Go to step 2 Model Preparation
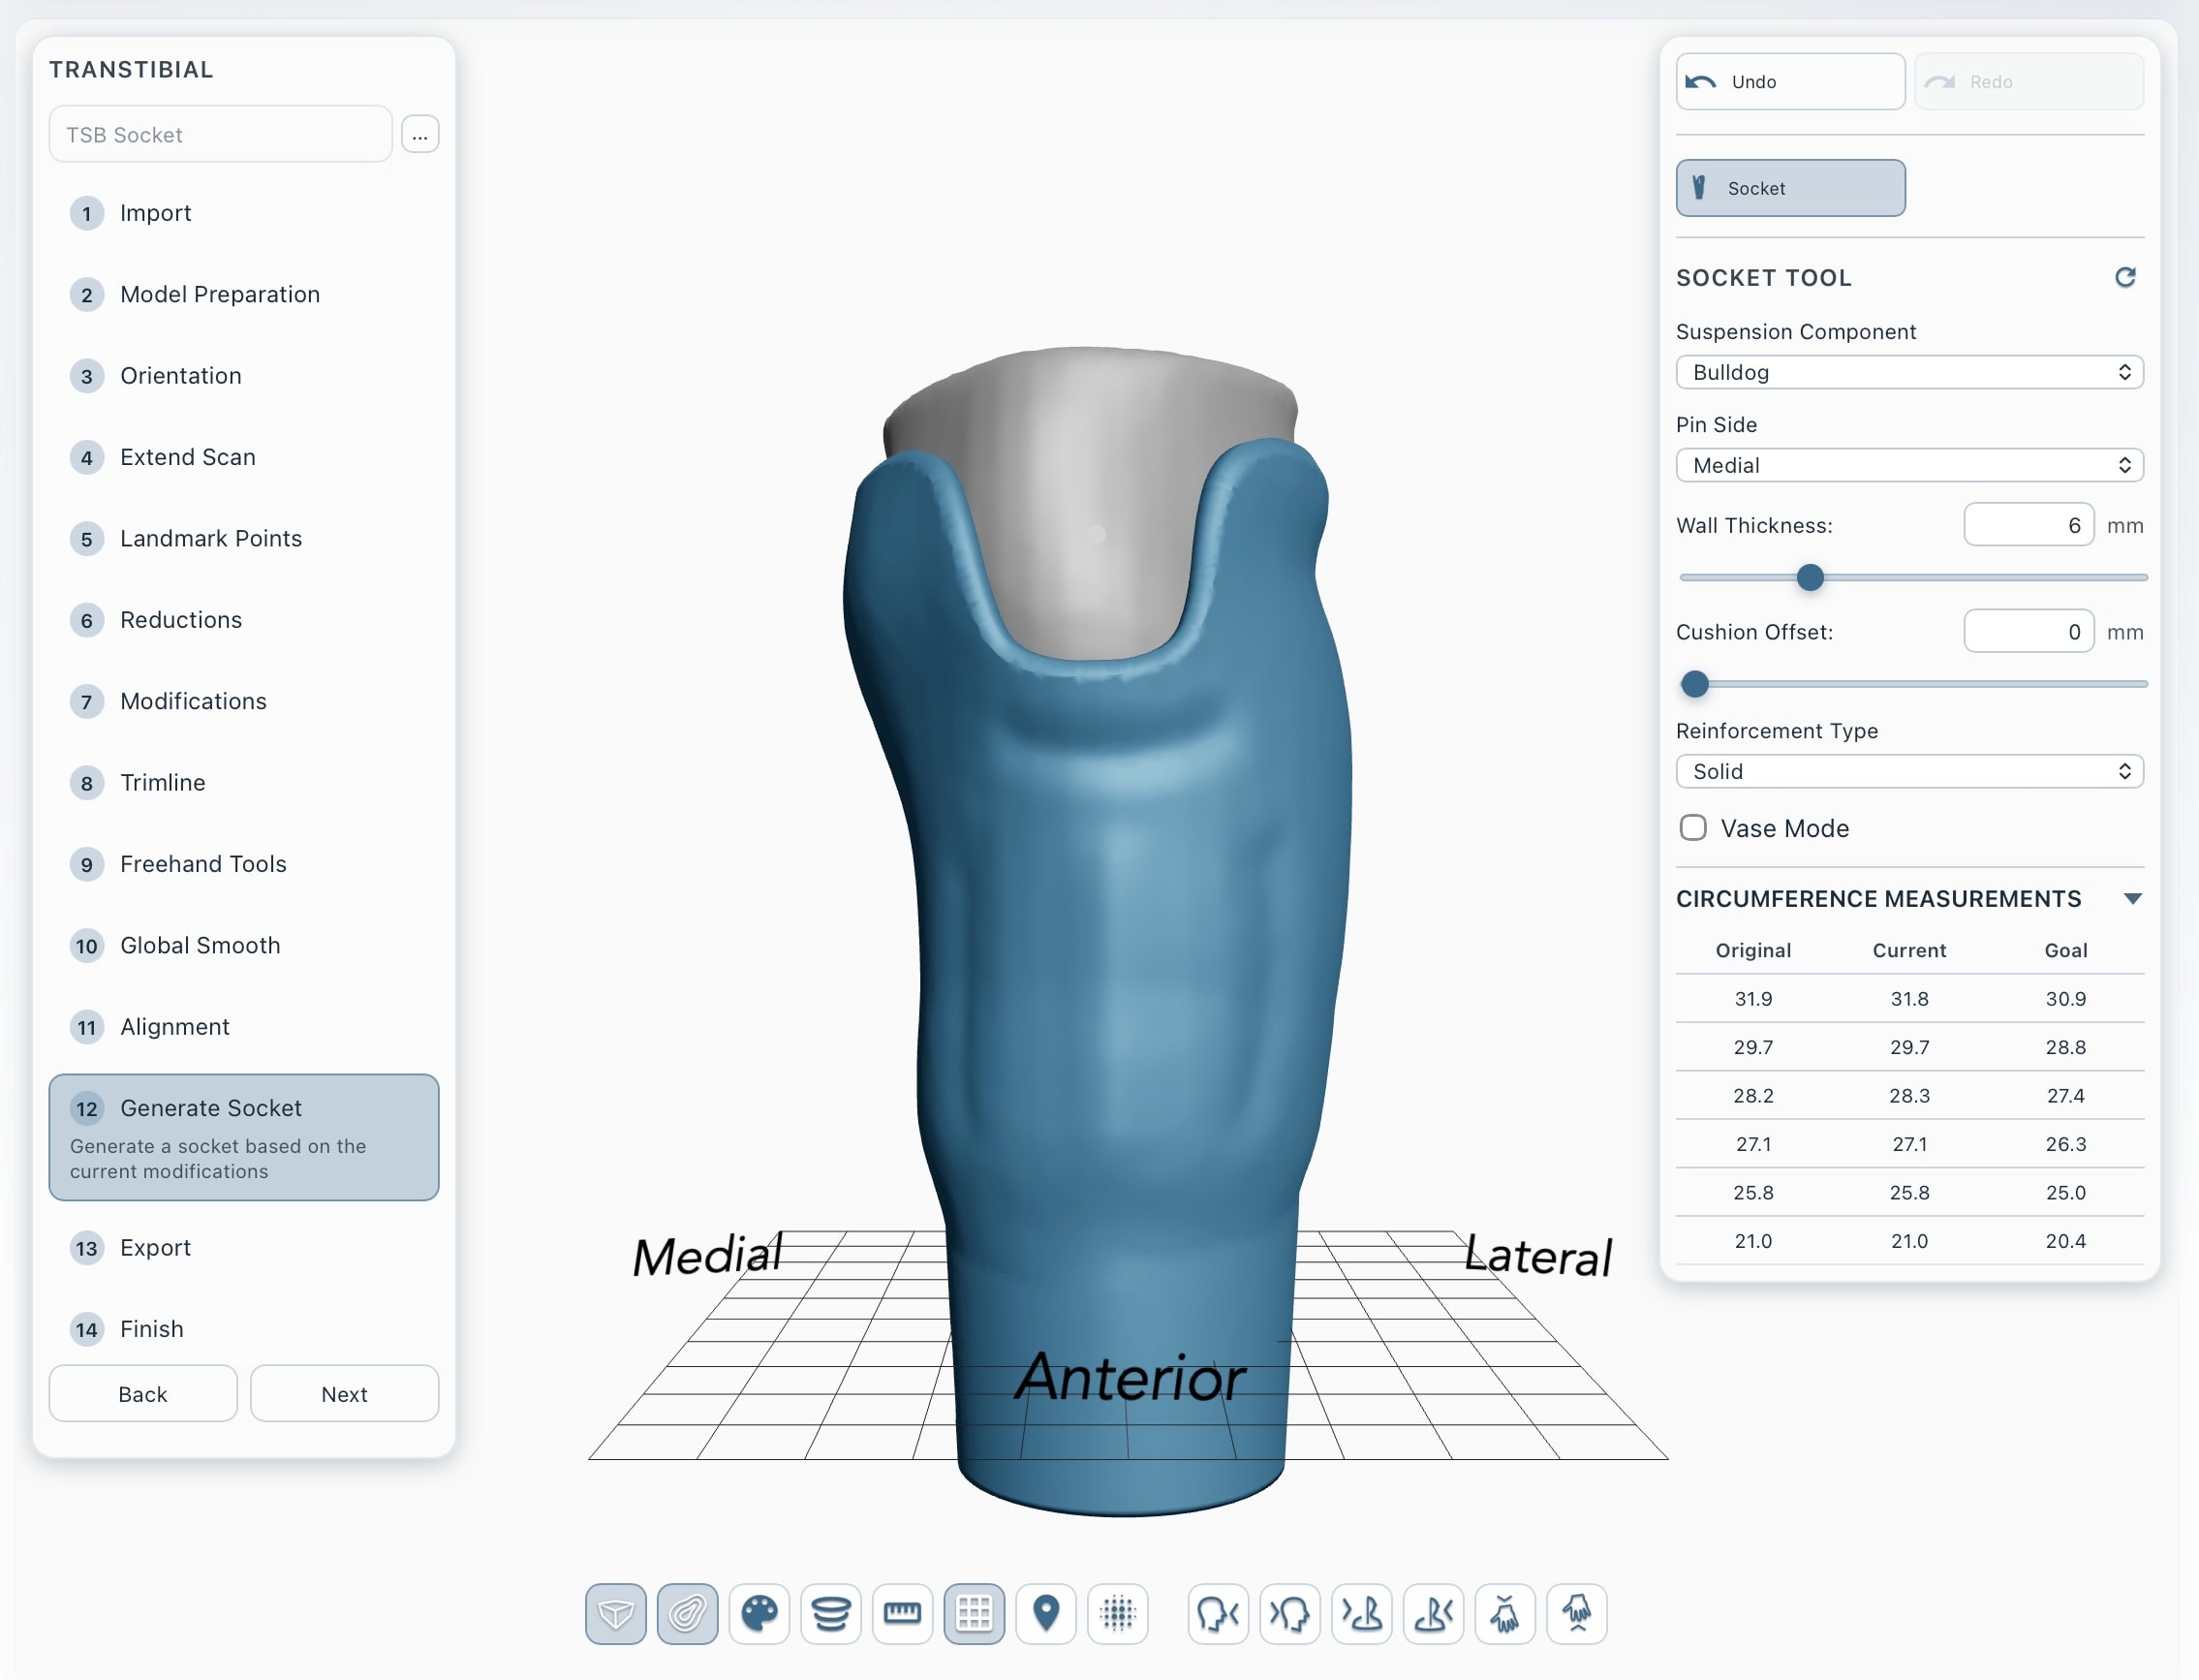 pyautogui.click(x=244, y=294)
